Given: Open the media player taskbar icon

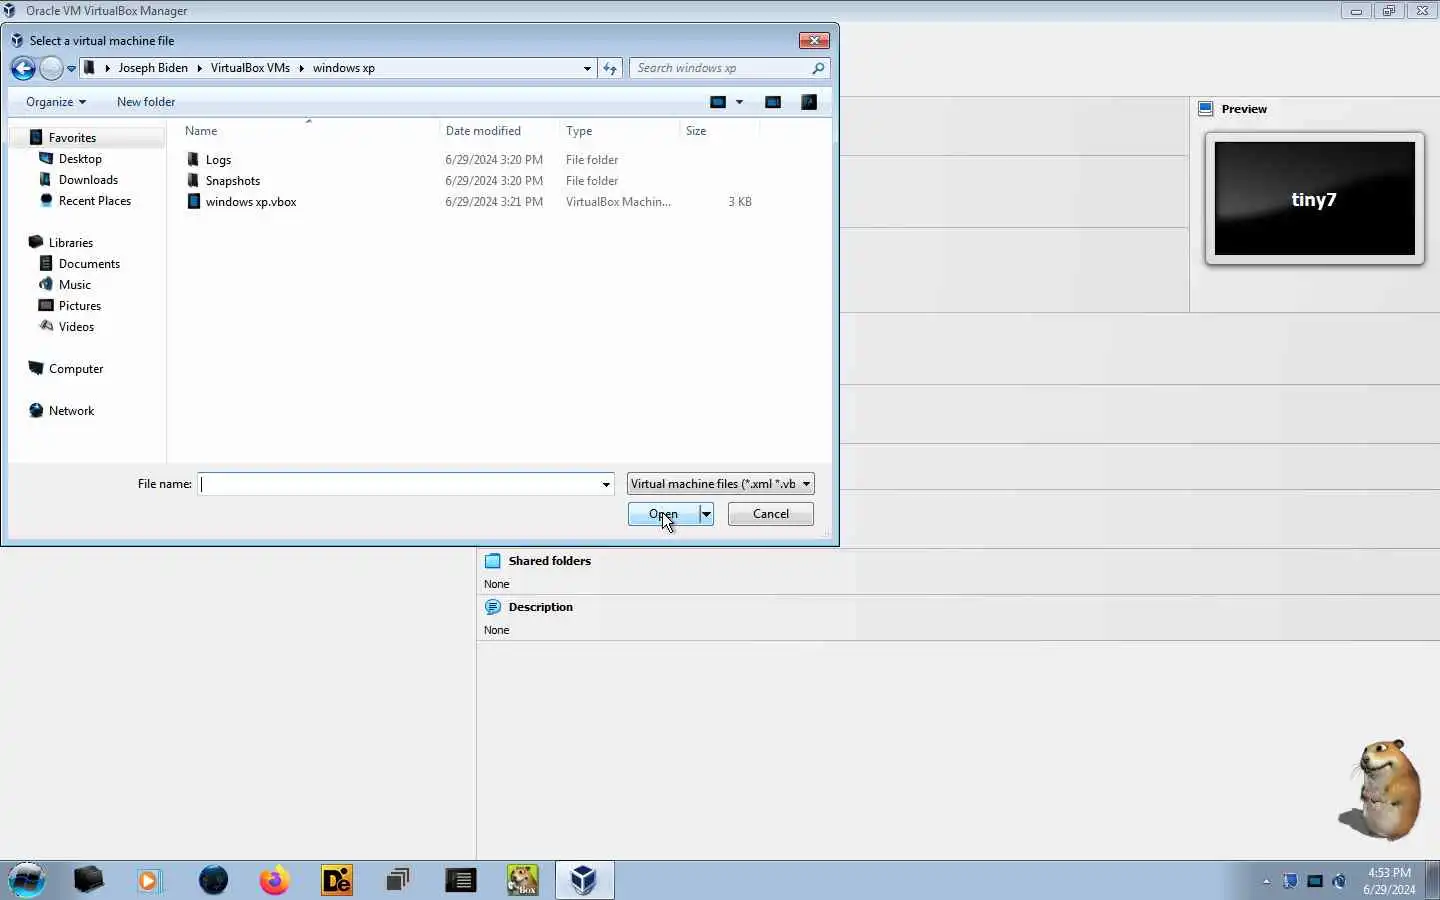Looking at the screenshot, I should 149,880.
